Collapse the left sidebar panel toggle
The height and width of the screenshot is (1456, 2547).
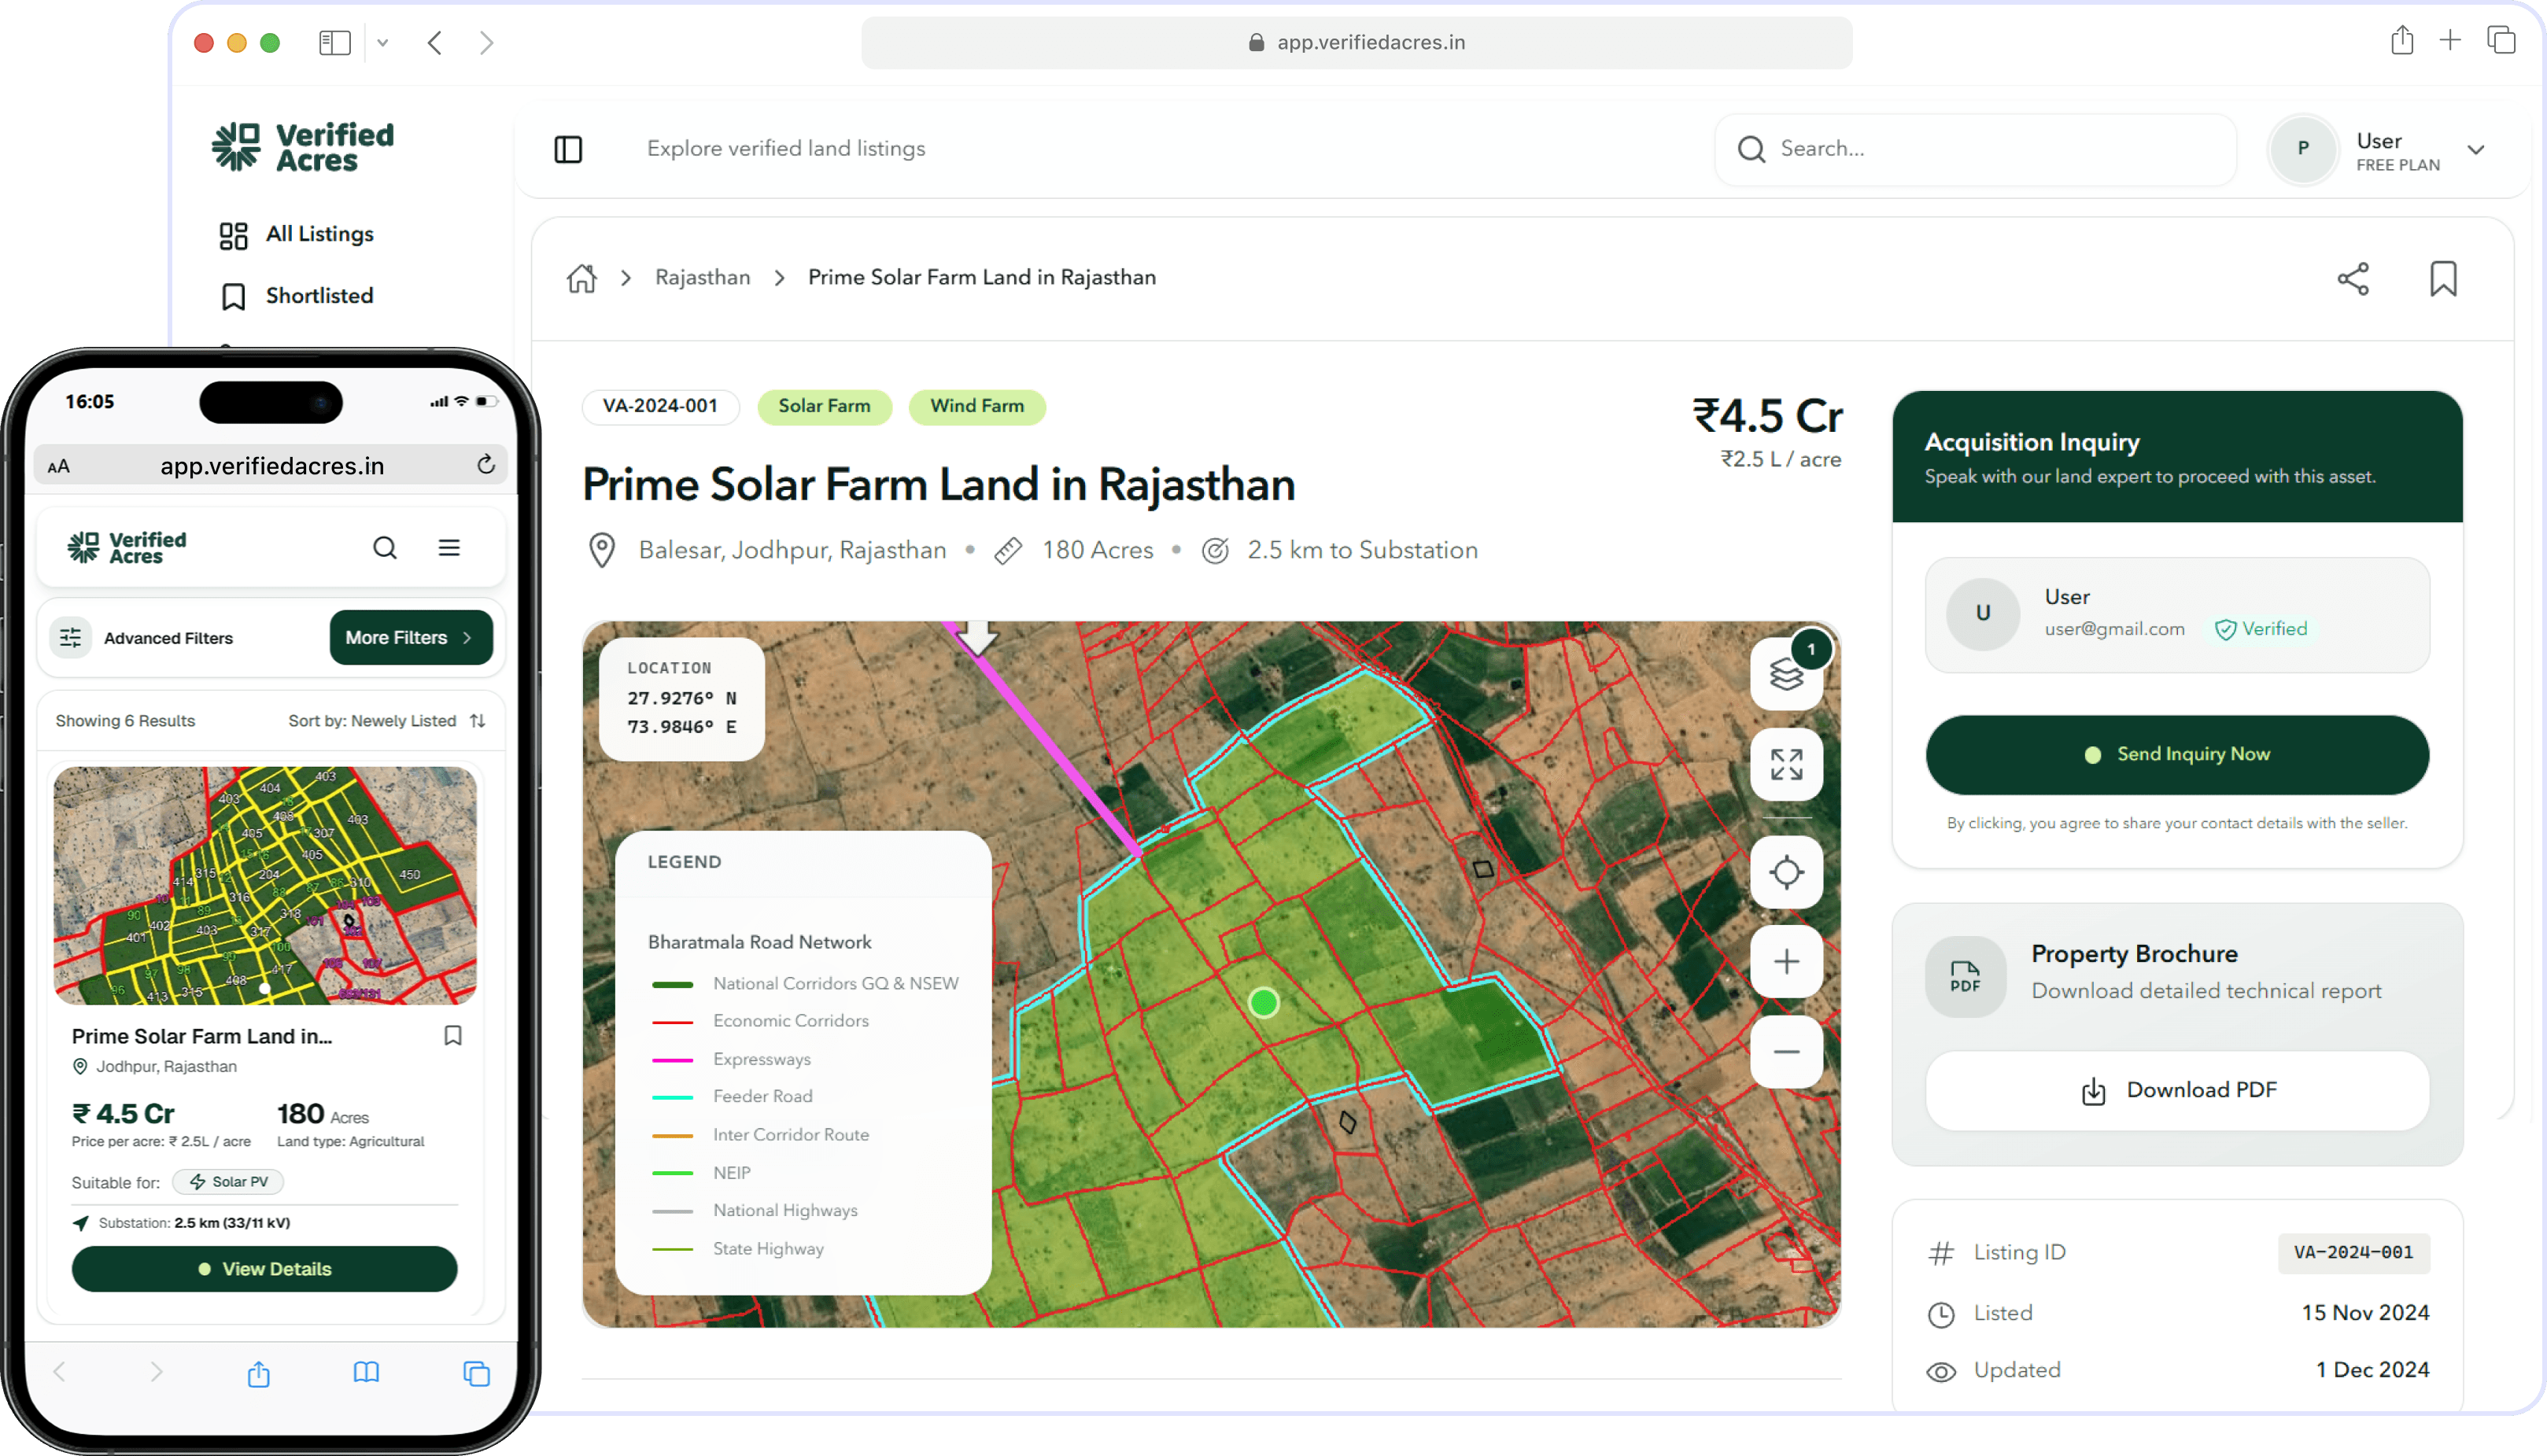(568, 149)
